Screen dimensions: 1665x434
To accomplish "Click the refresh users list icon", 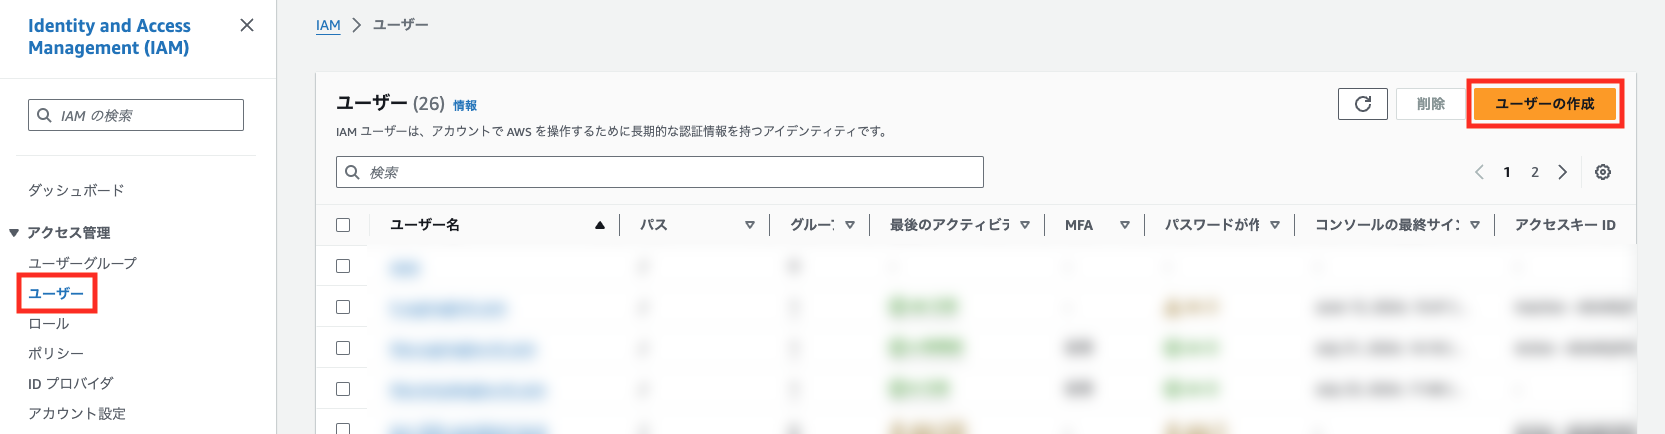I will click(1362, 104).
